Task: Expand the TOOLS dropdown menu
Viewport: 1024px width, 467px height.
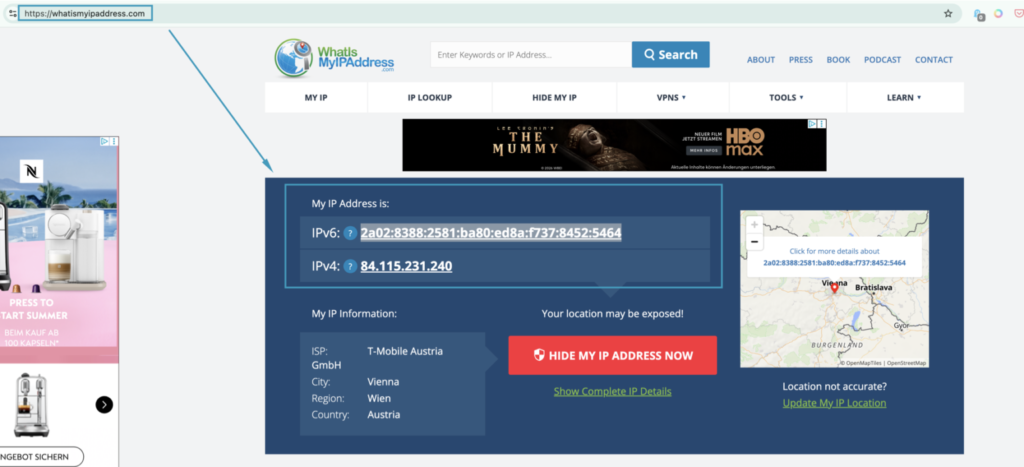Action: point(787,97)
